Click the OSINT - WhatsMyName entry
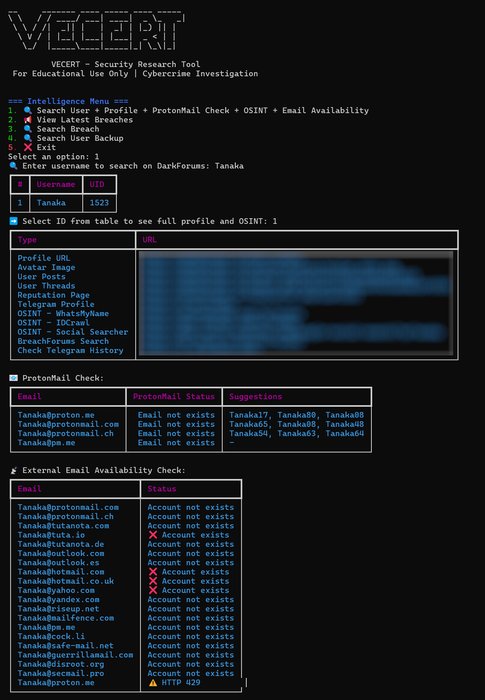This screenshot has width=485, height=700. click(63, 313)
